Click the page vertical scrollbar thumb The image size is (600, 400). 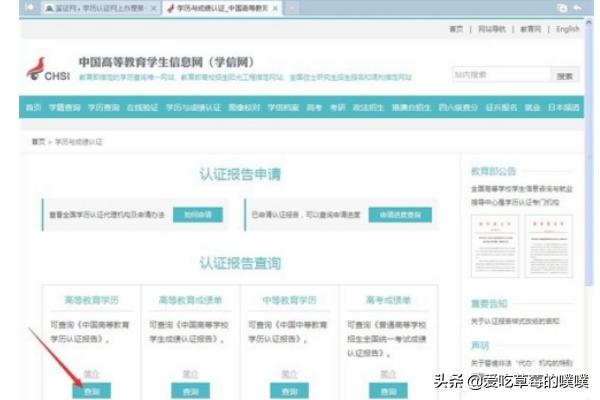[589, 157]
